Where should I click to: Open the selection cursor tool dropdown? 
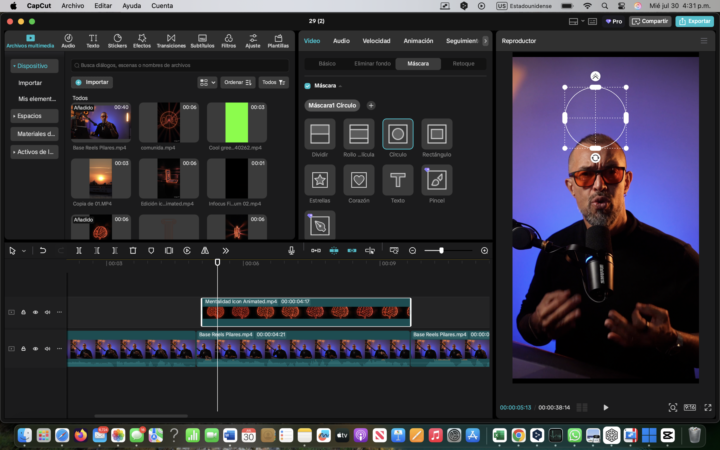click(24, 250)
